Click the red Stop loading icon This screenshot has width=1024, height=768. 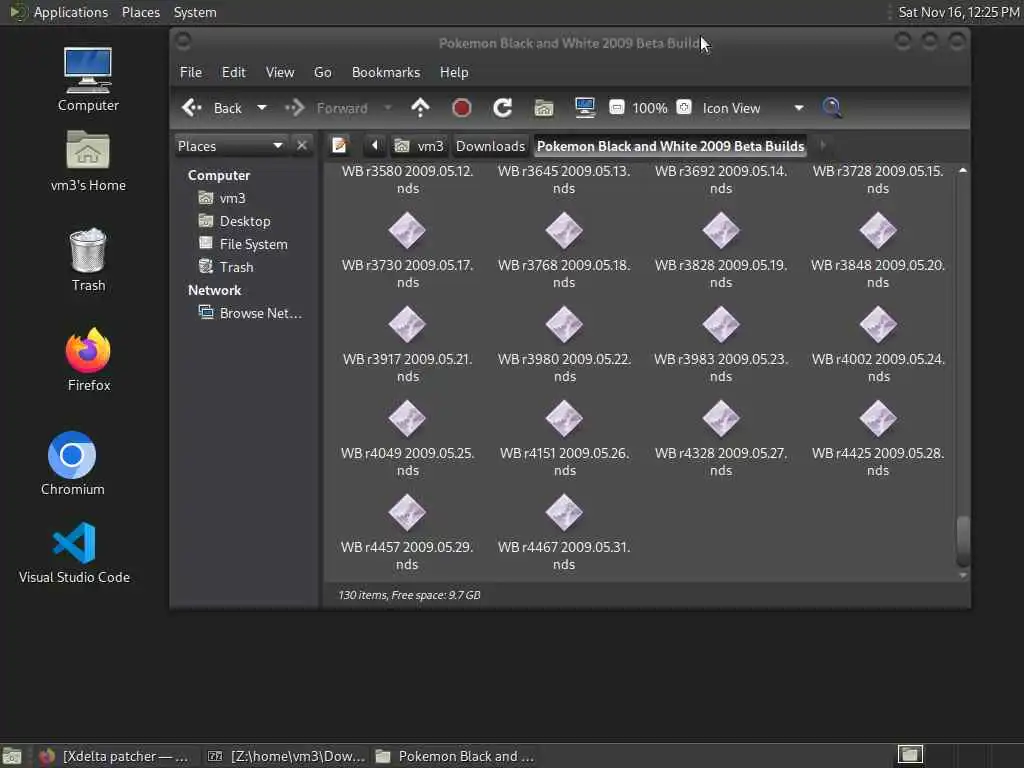[461, 108]
